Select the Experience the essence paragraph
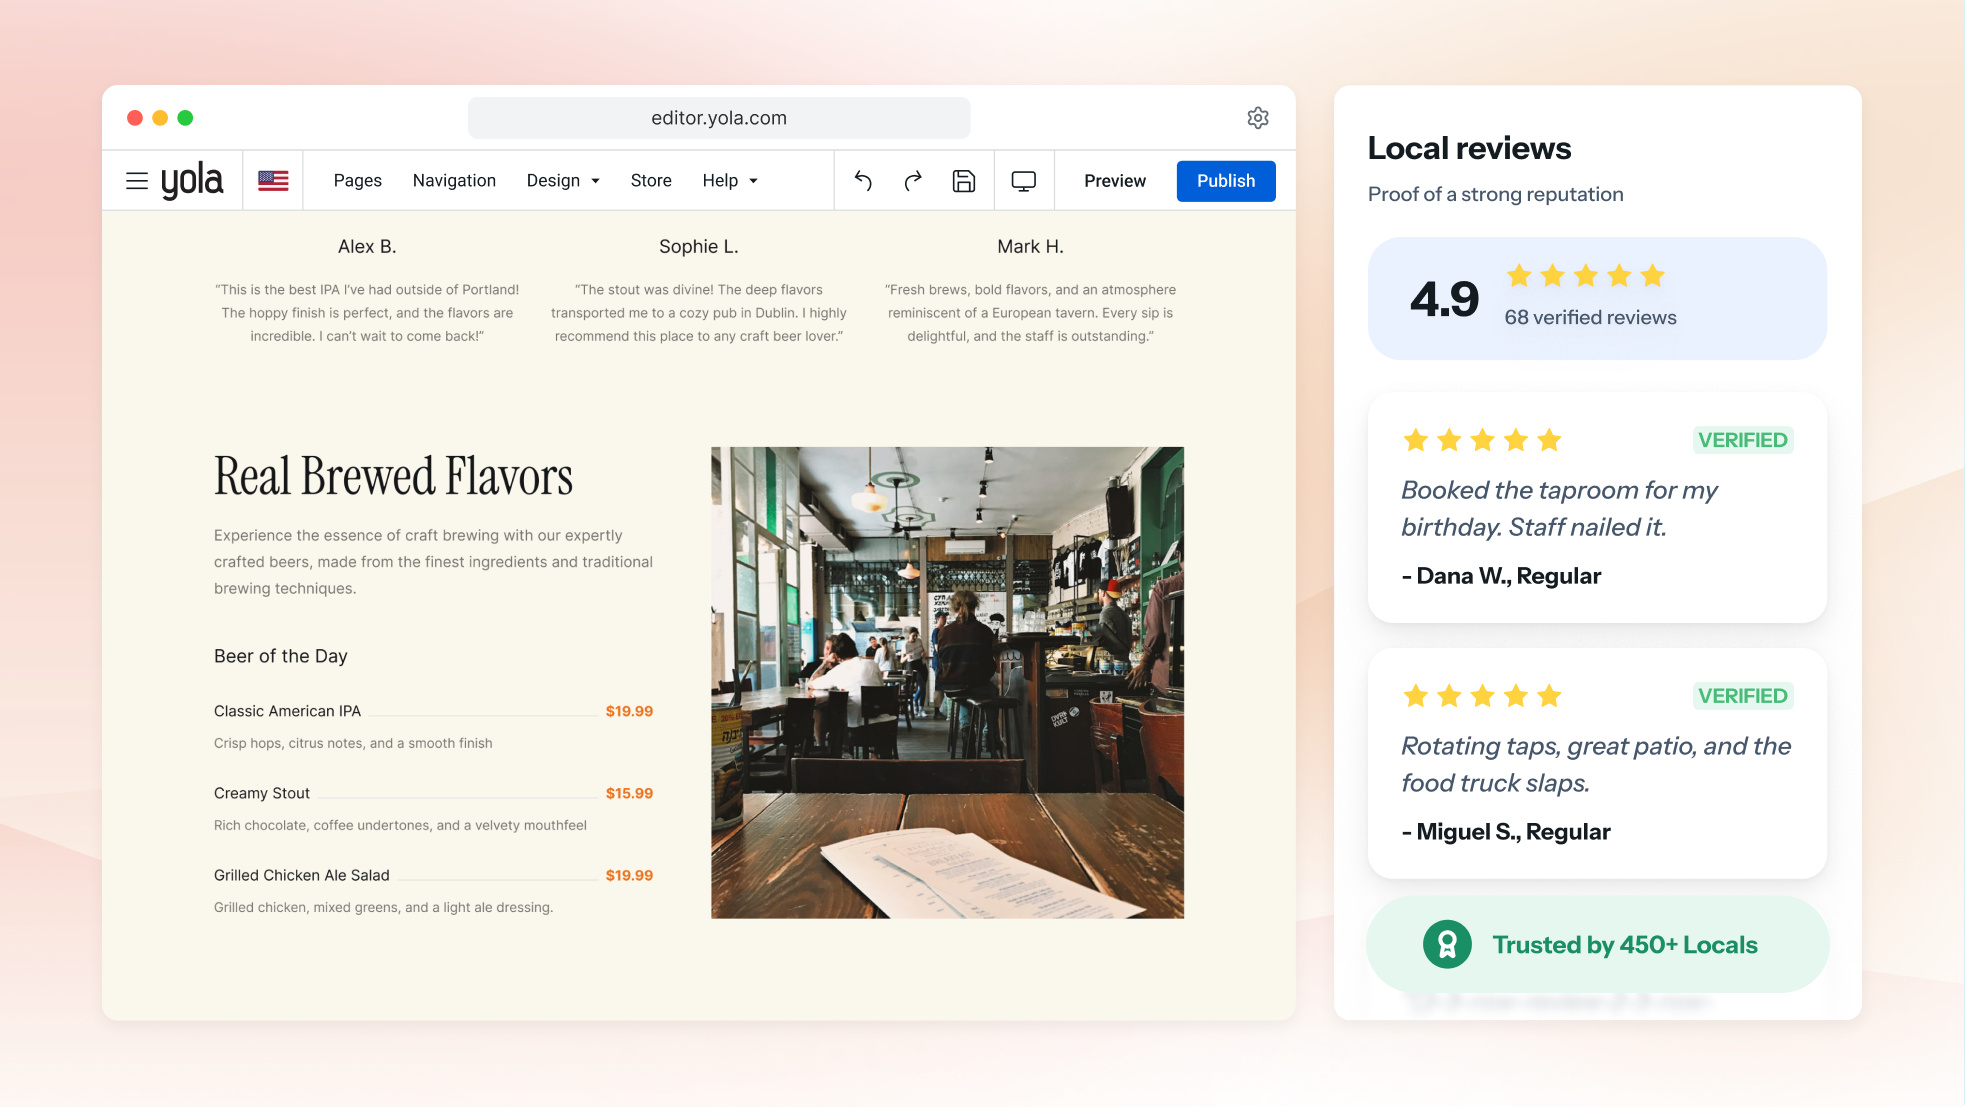The width and height of the screenshot is (1965, 1107). [433, 562]
